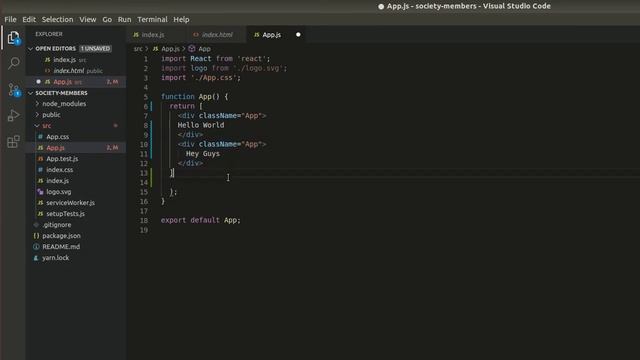Open the Extensions view
The image size is (640, 360).
13,142
